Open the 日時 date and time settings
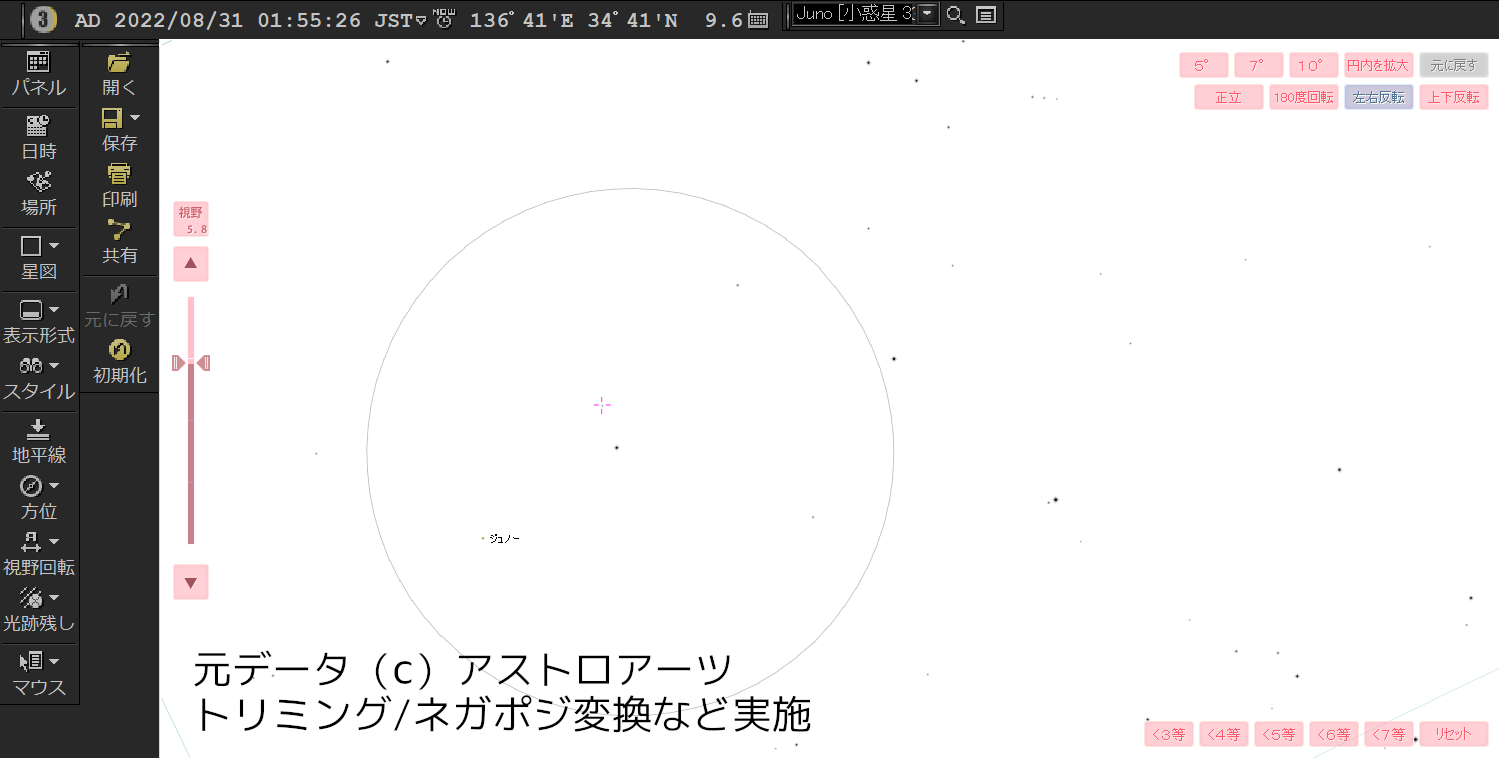Image resolution: width=1499 pixels, height=758 pixels. 39,138
